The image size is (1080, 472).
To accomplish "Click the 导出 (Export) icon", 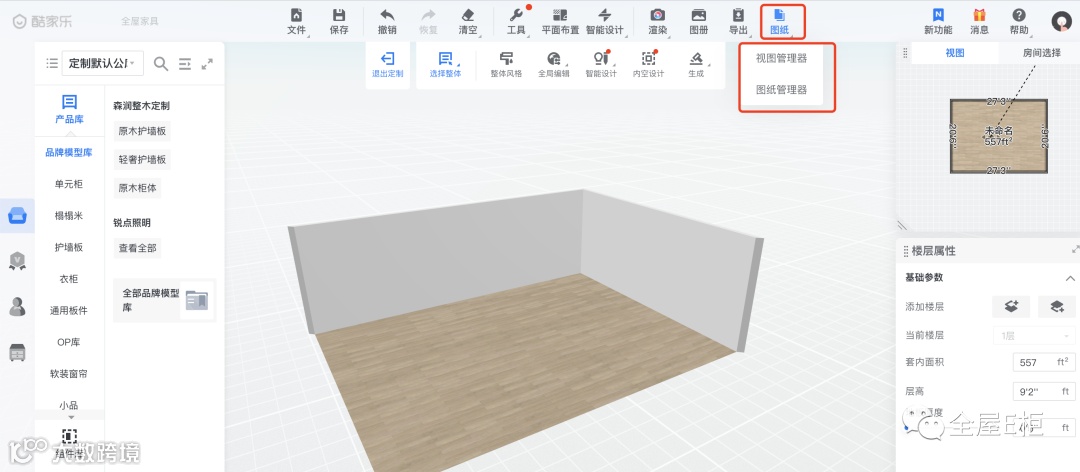I will tap(738, 21).
